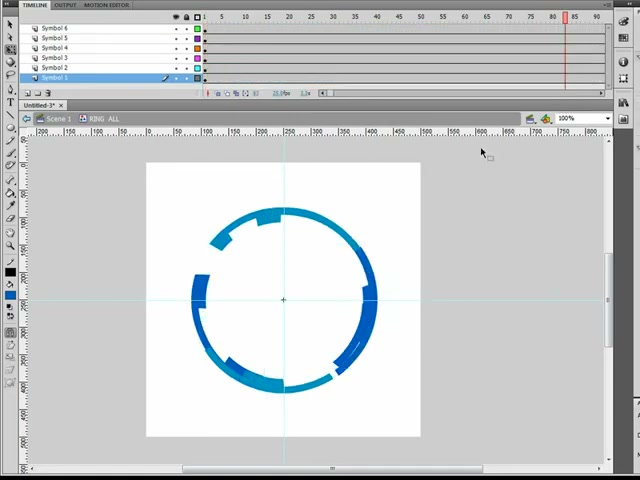
Task: Select the Subselection tool
Action: (x=10, y=38)
